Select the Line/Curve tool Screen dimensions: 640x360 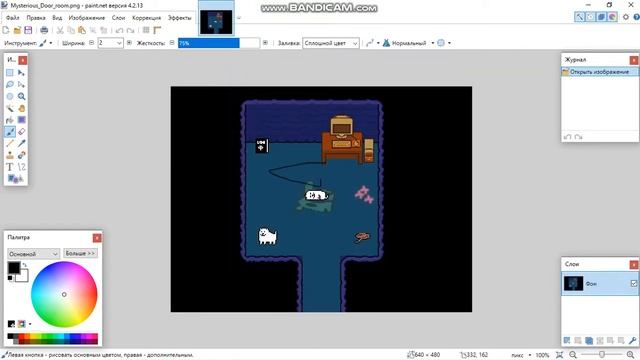pyautogui.click(x=22, y=167)
